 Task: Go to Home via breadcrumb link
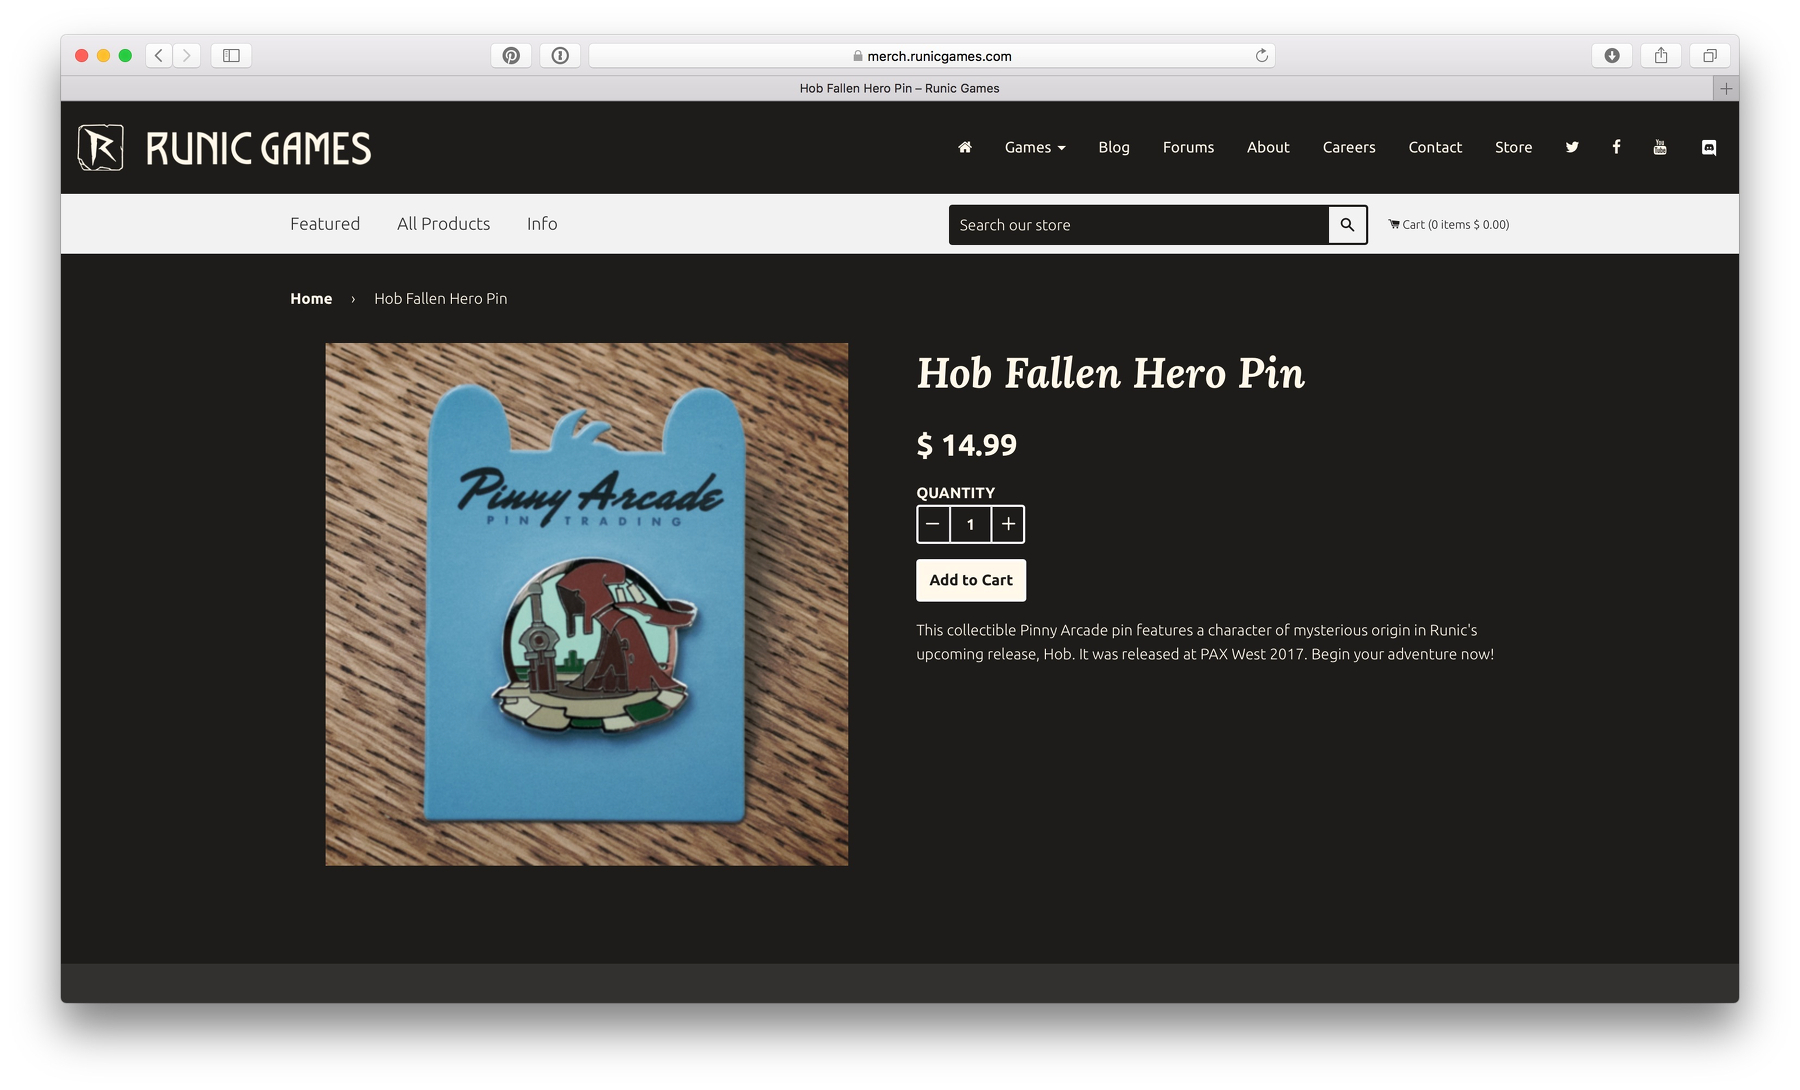pyautogui.click(x=311, y=299)
